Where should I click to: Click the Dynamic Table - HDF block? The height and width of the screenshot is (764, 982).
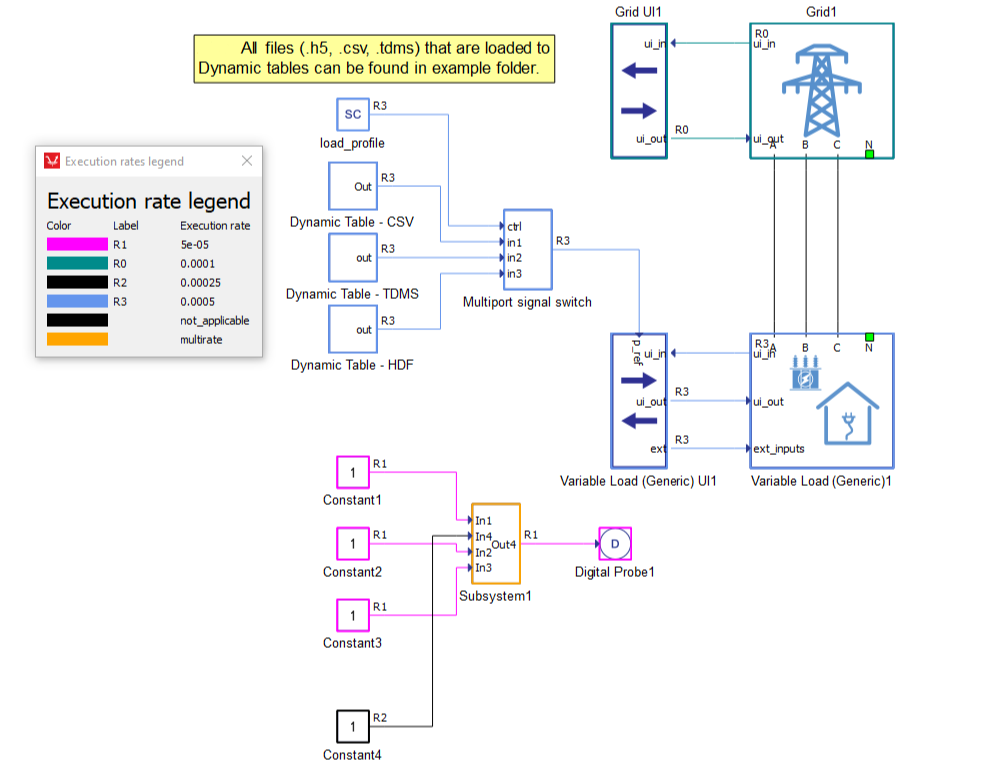click(x=352, y=330)
